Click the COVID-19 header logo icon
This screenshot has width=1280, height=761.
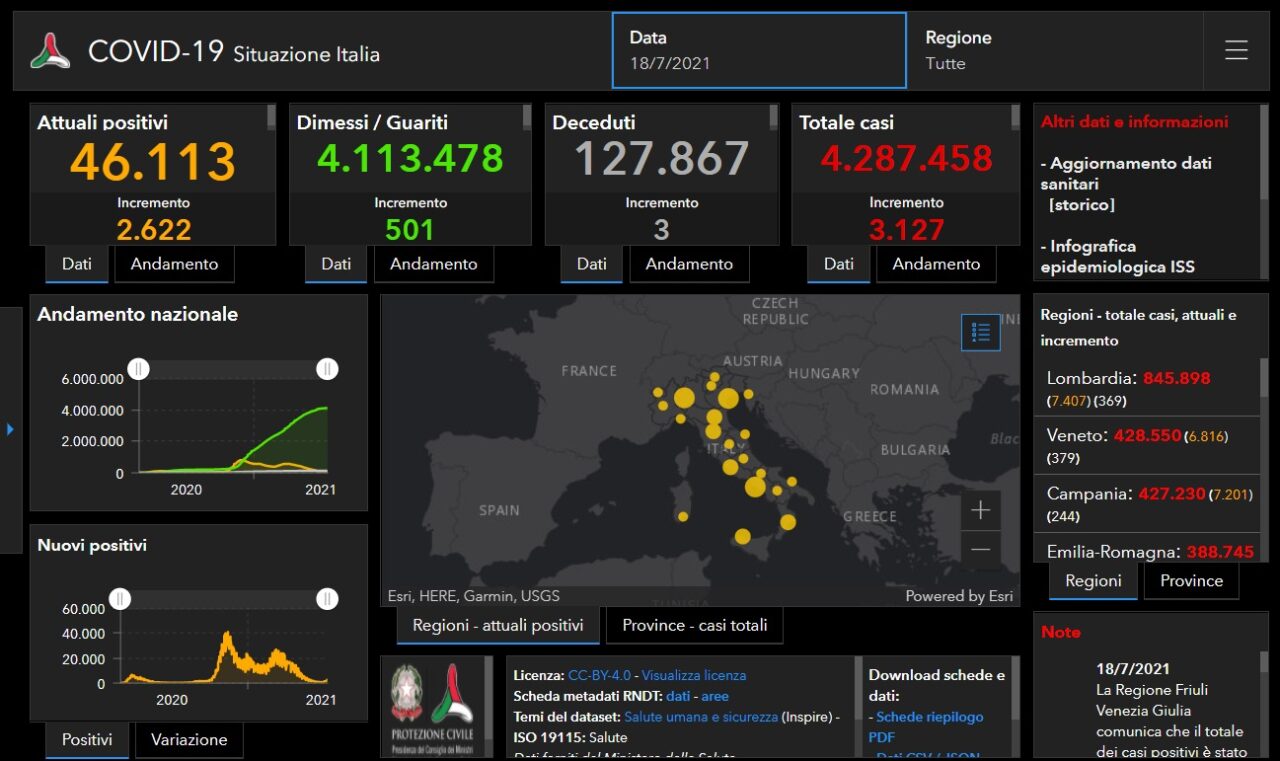point(50,51)
